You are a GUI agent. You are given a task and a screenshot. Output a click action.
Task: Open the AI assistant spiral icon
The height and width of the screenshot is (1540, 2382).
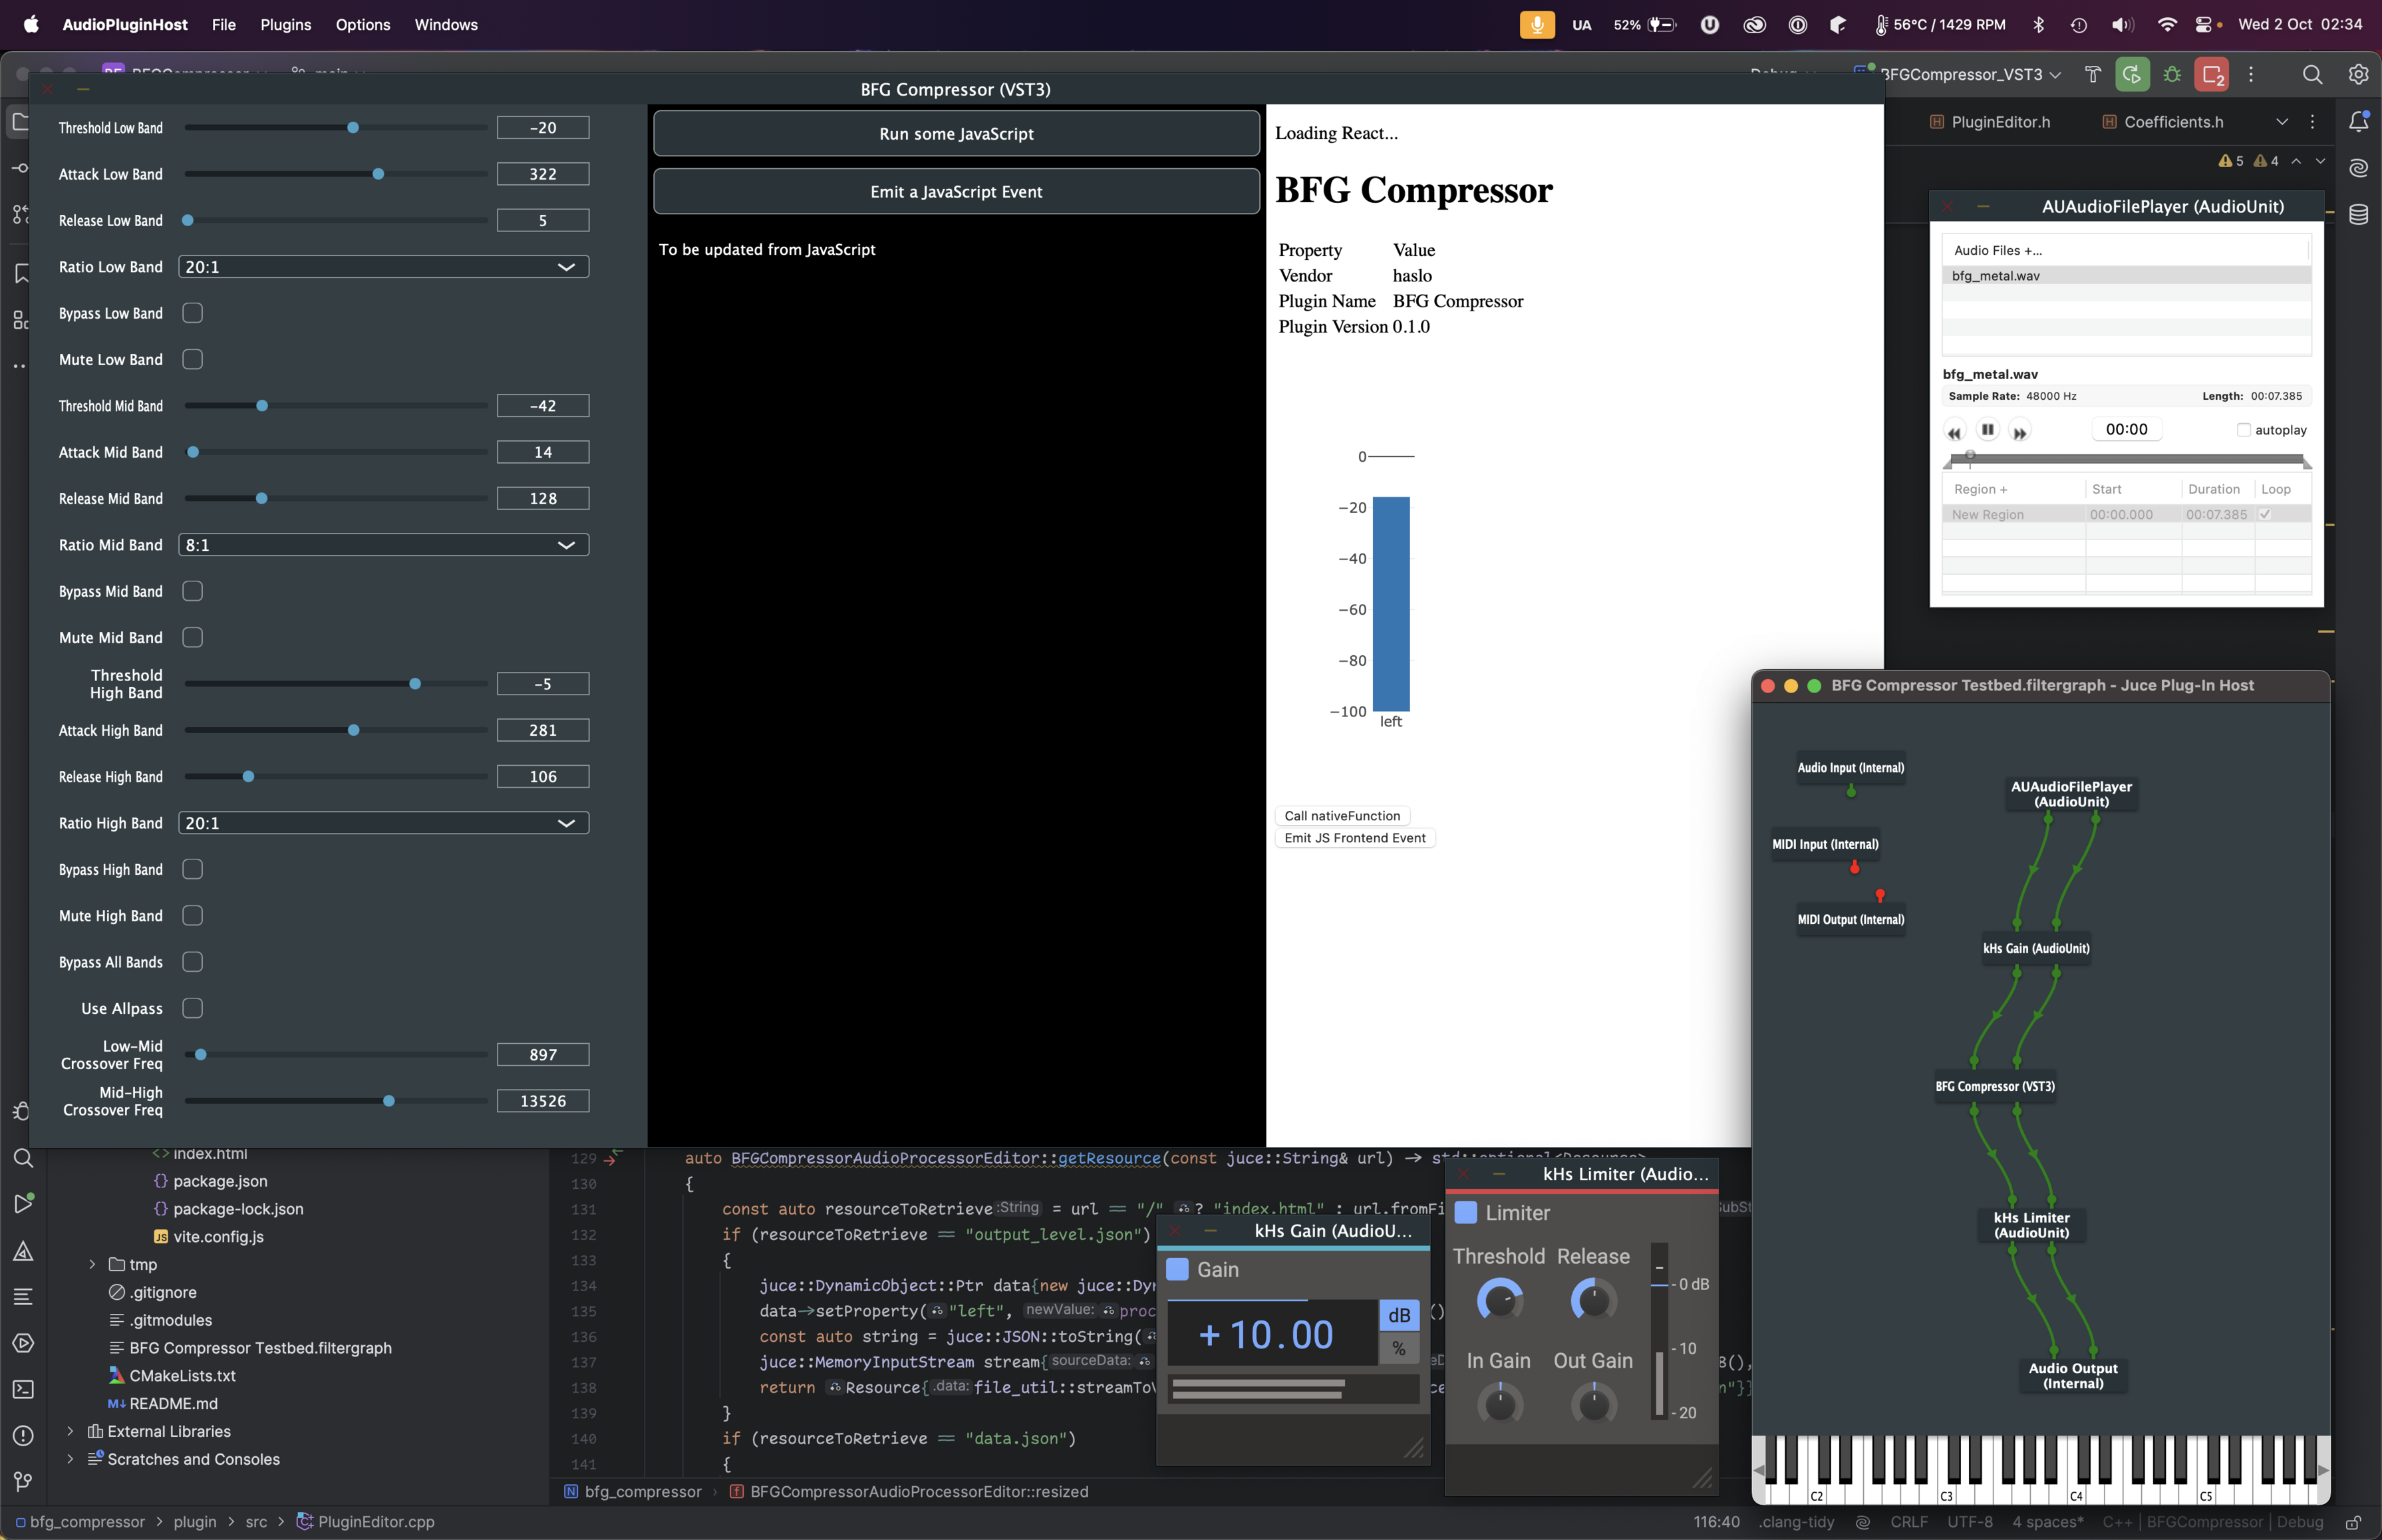pos(2358,168)
